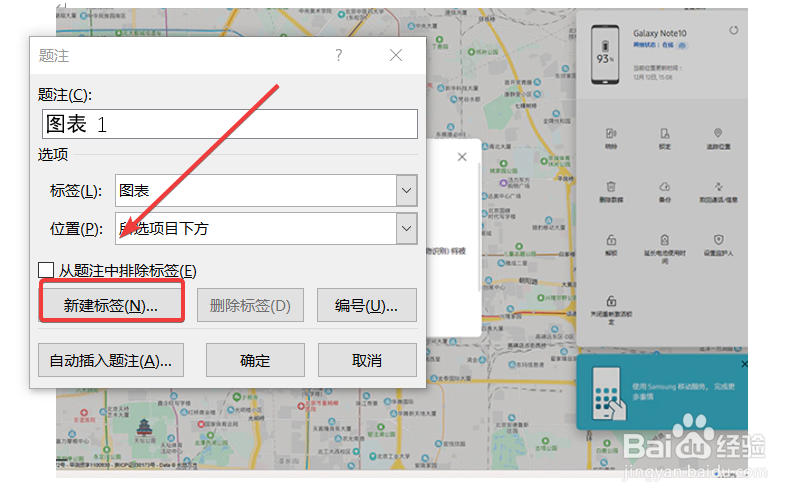The width and height of the screenshot is (812, 500).
Task: Close the small white popup on the map
Action: [x=462, y=157]
